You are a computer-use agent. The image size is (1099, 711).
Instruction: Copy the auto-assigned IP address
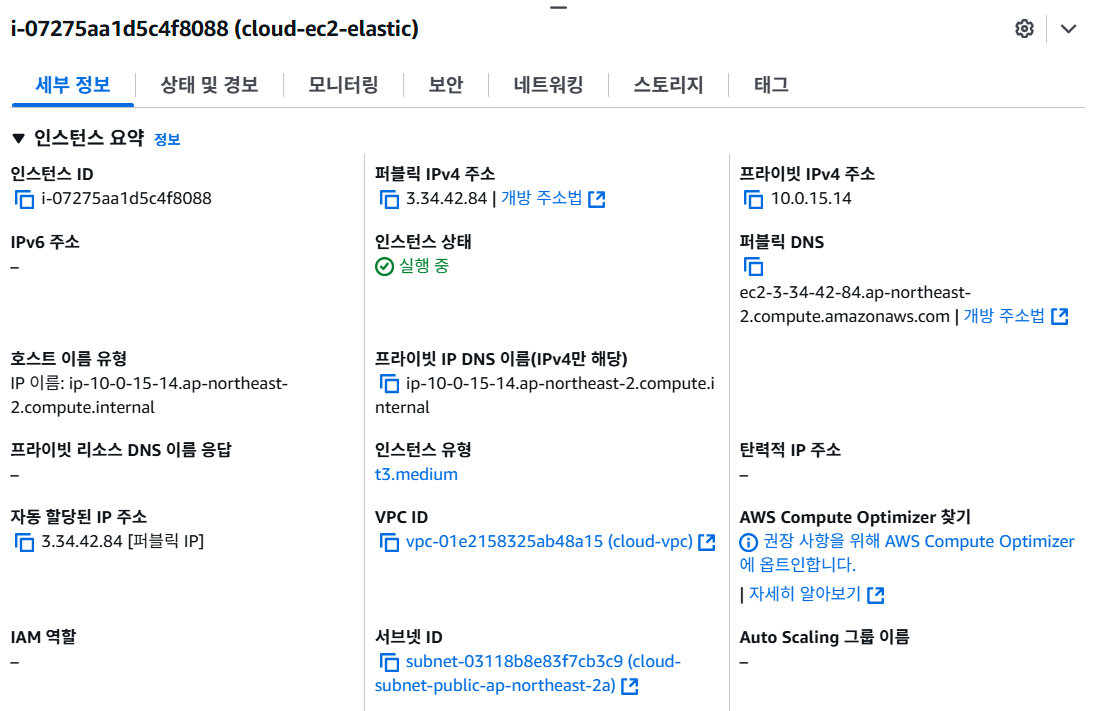tap(25, 542)
